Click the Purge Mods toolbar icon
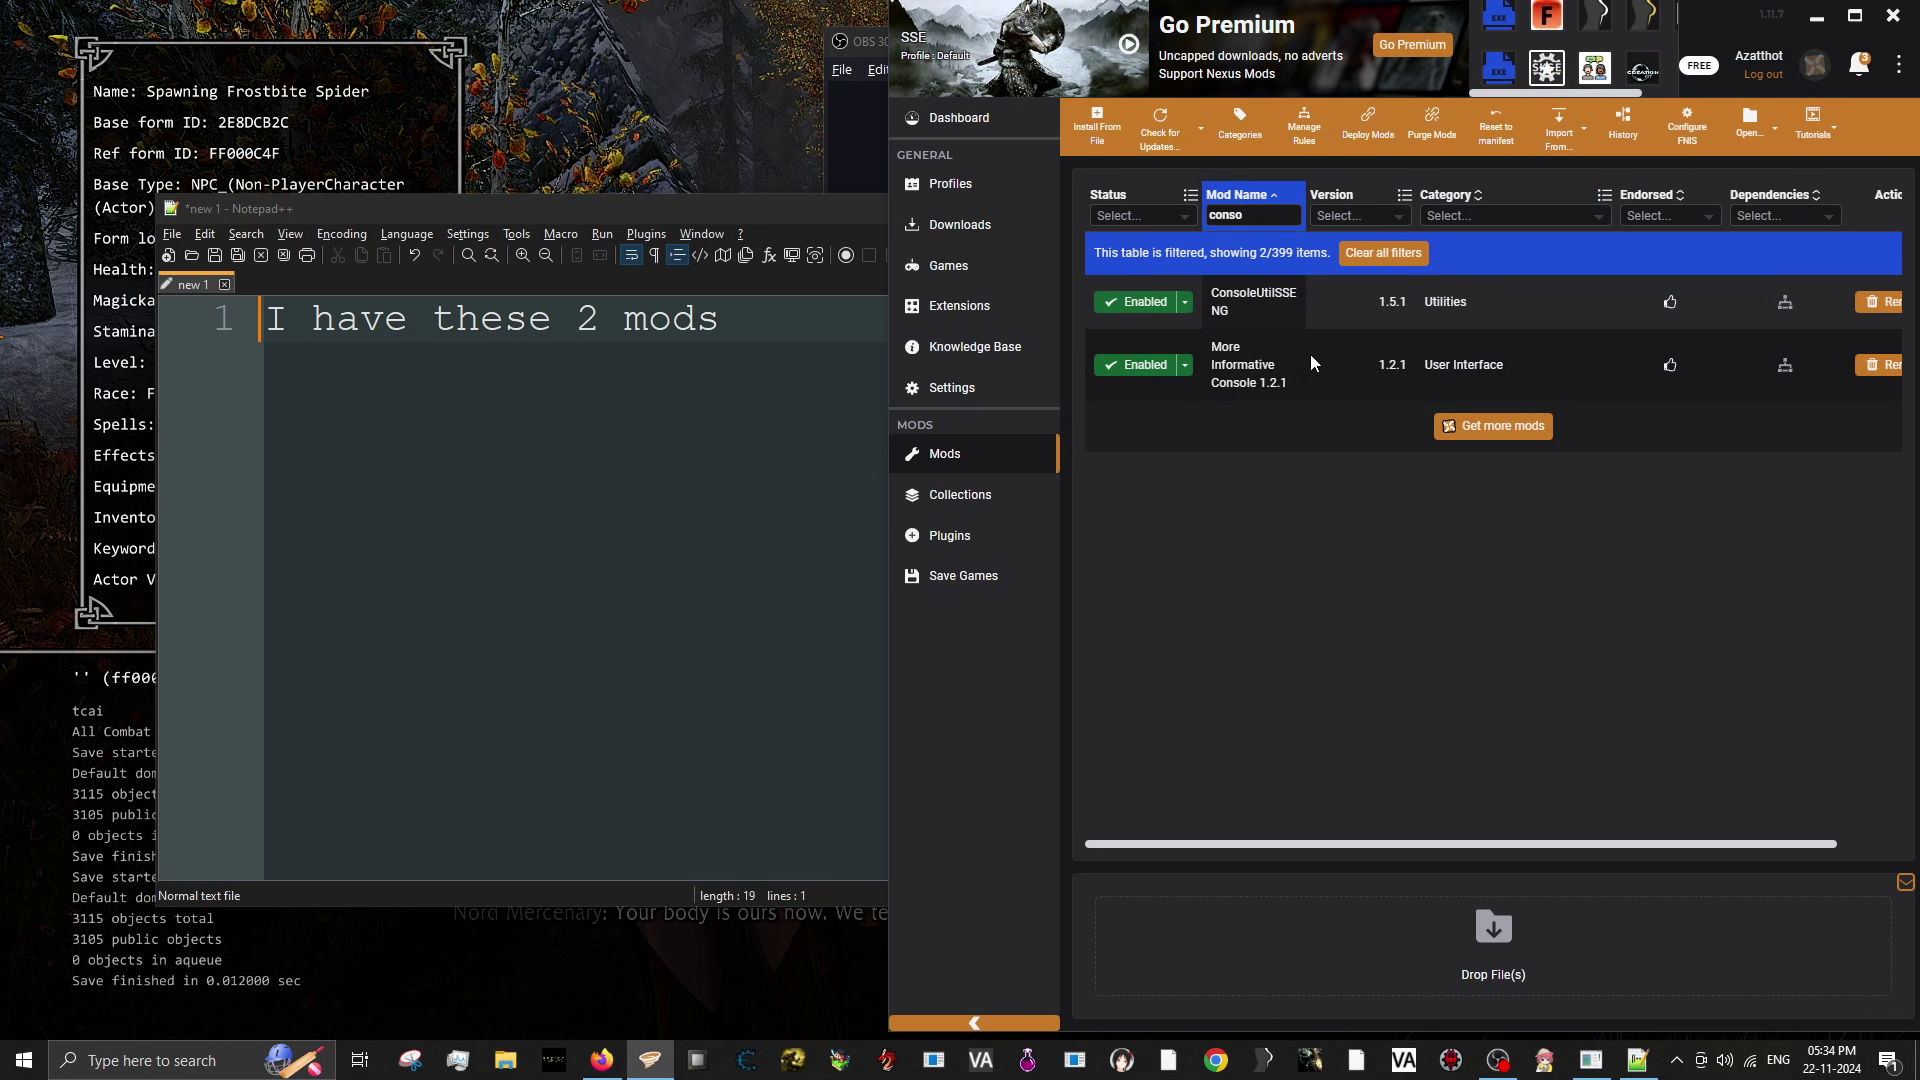Screen dimensions: 1920x1080 1432,124
